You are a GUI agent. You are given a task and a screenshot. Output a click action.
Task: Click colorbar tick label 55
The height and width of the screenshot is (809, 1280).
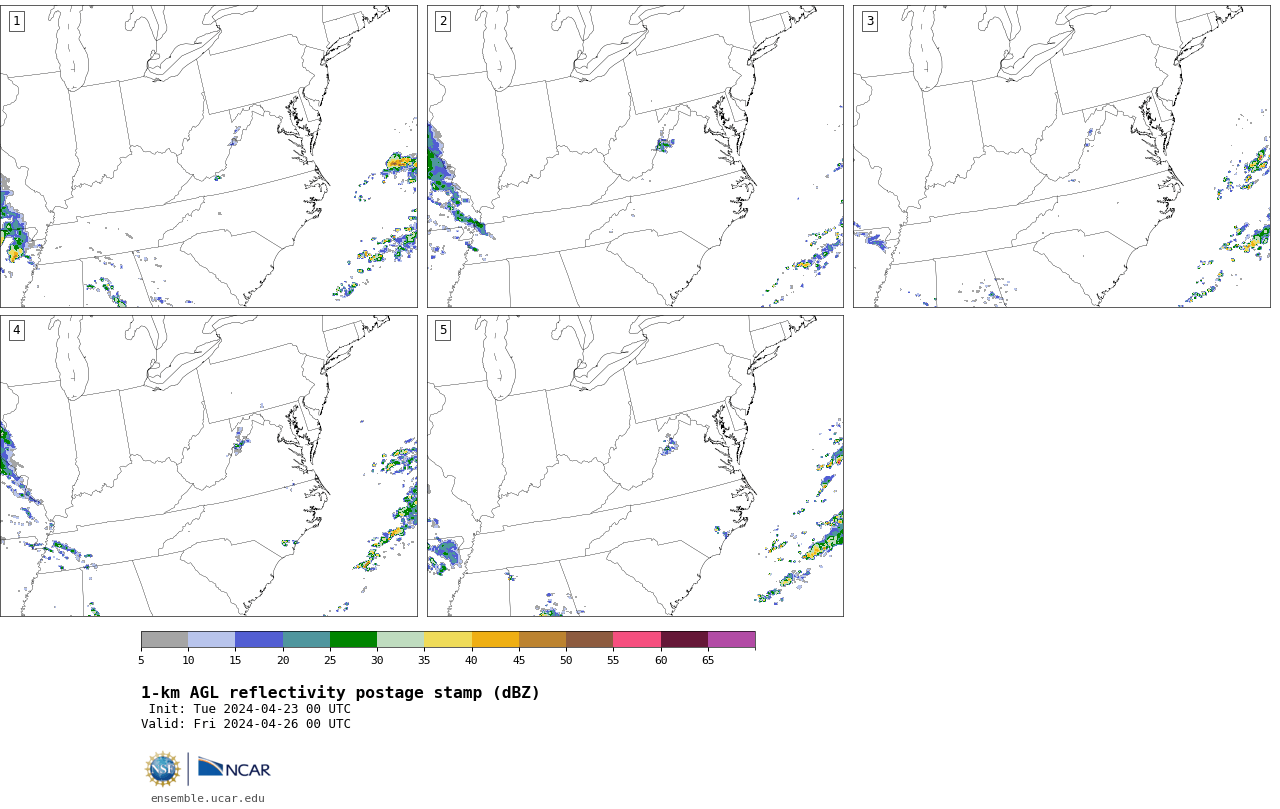[x=613, y=660]
